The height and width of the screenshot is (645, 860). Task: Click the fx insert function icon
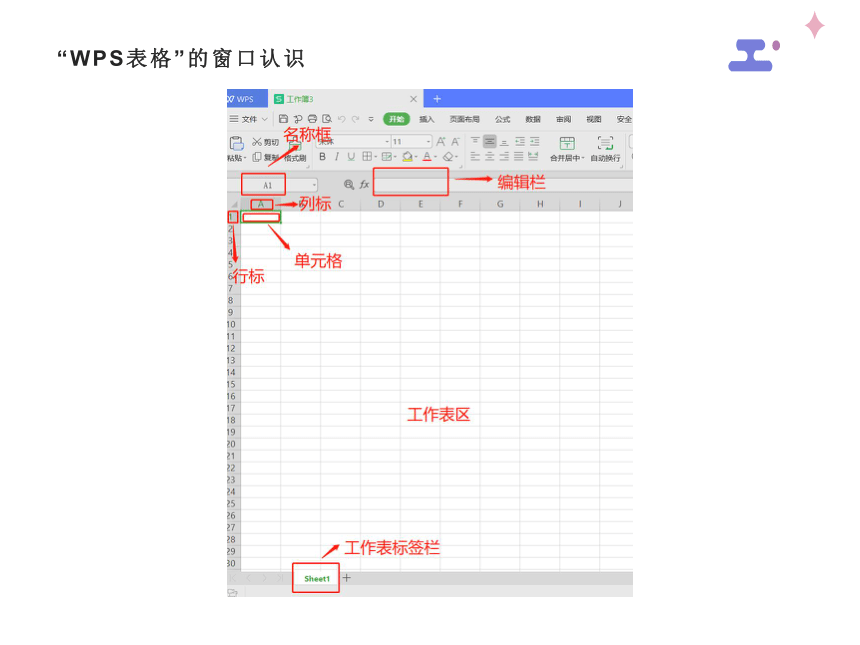pos(364,185)
